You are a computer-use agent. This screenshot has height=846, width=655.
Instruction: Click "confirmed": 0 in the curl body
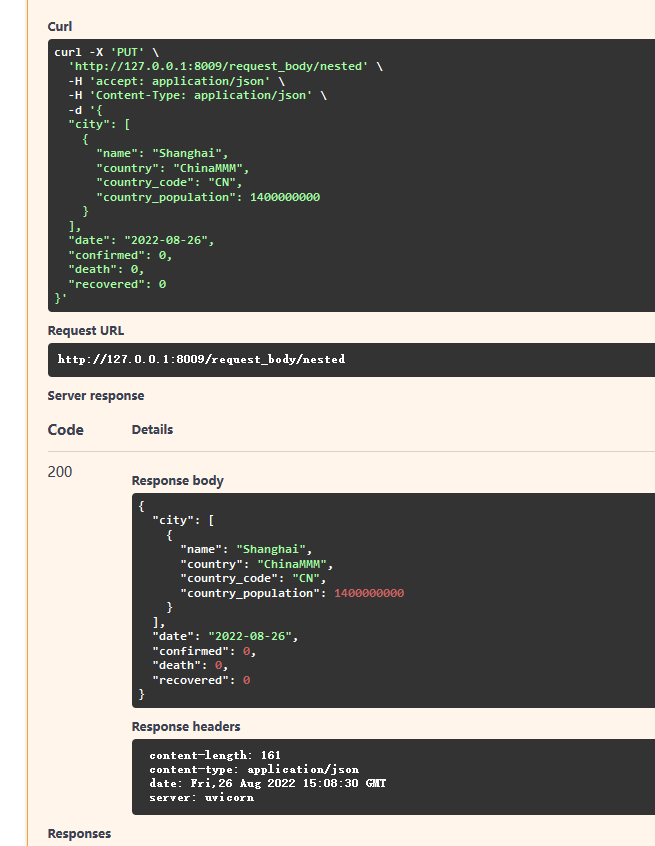tap(120, 255)
